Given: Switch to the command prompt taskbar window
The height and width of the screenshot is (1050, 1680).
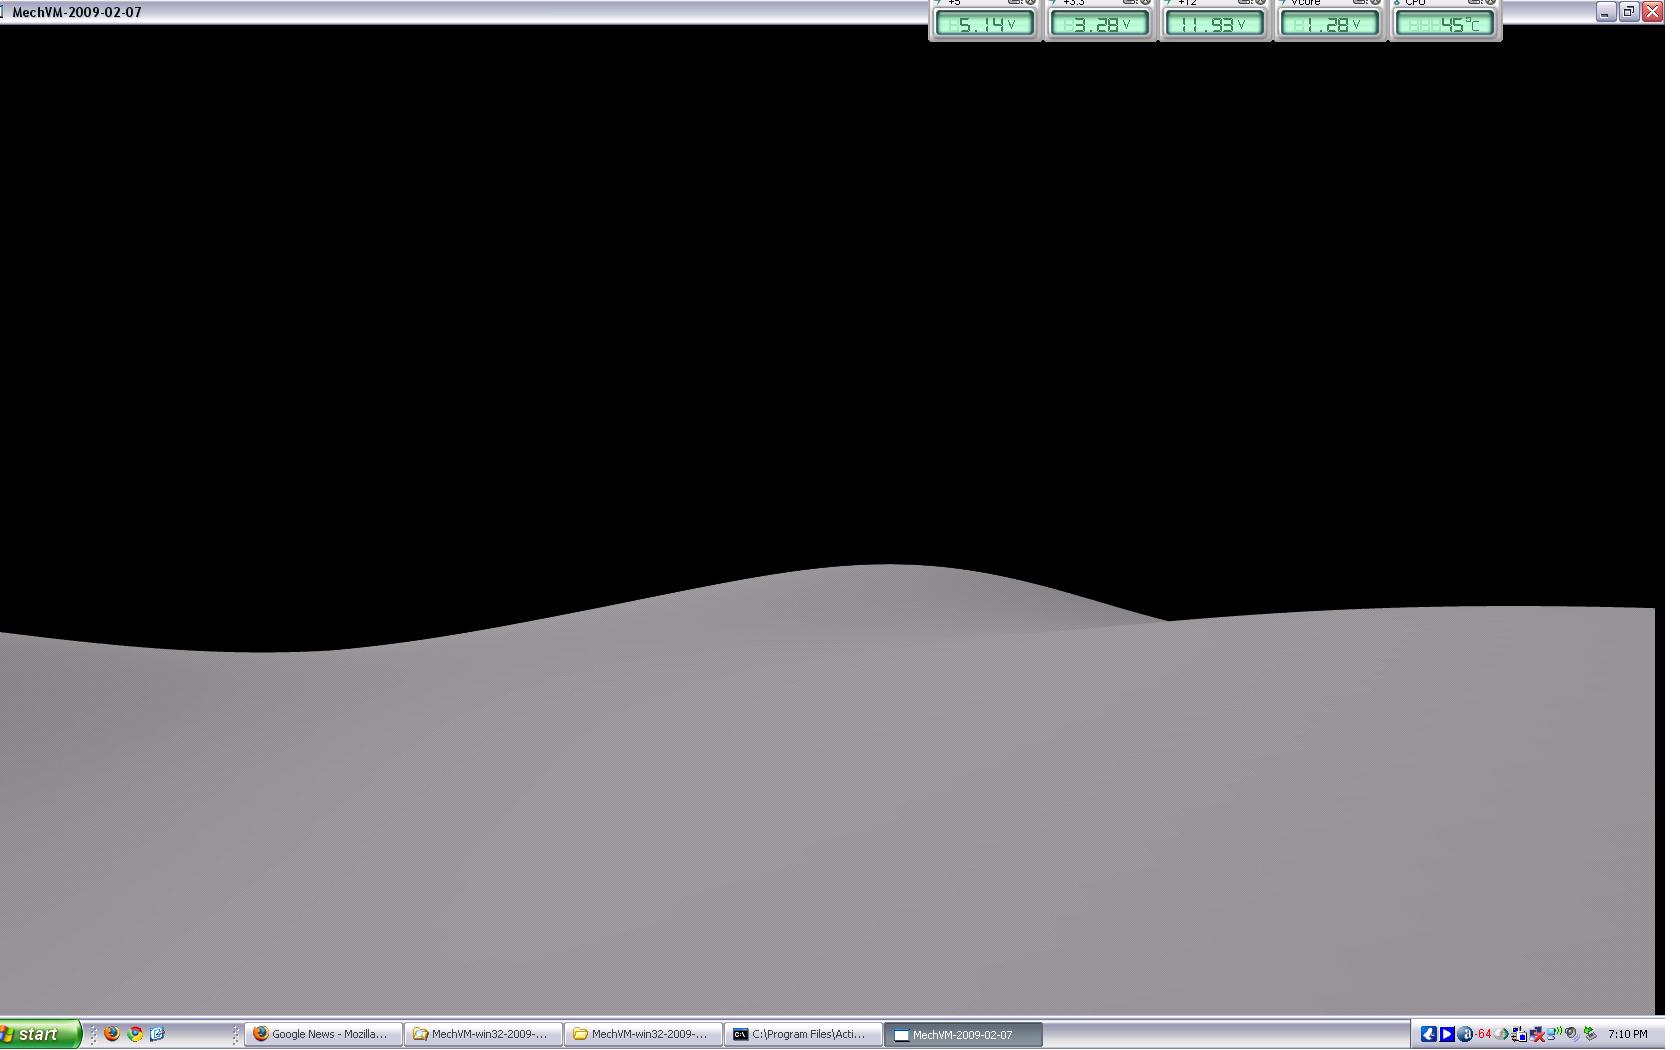Looking at the screenshot, I should coord(803,1034).
